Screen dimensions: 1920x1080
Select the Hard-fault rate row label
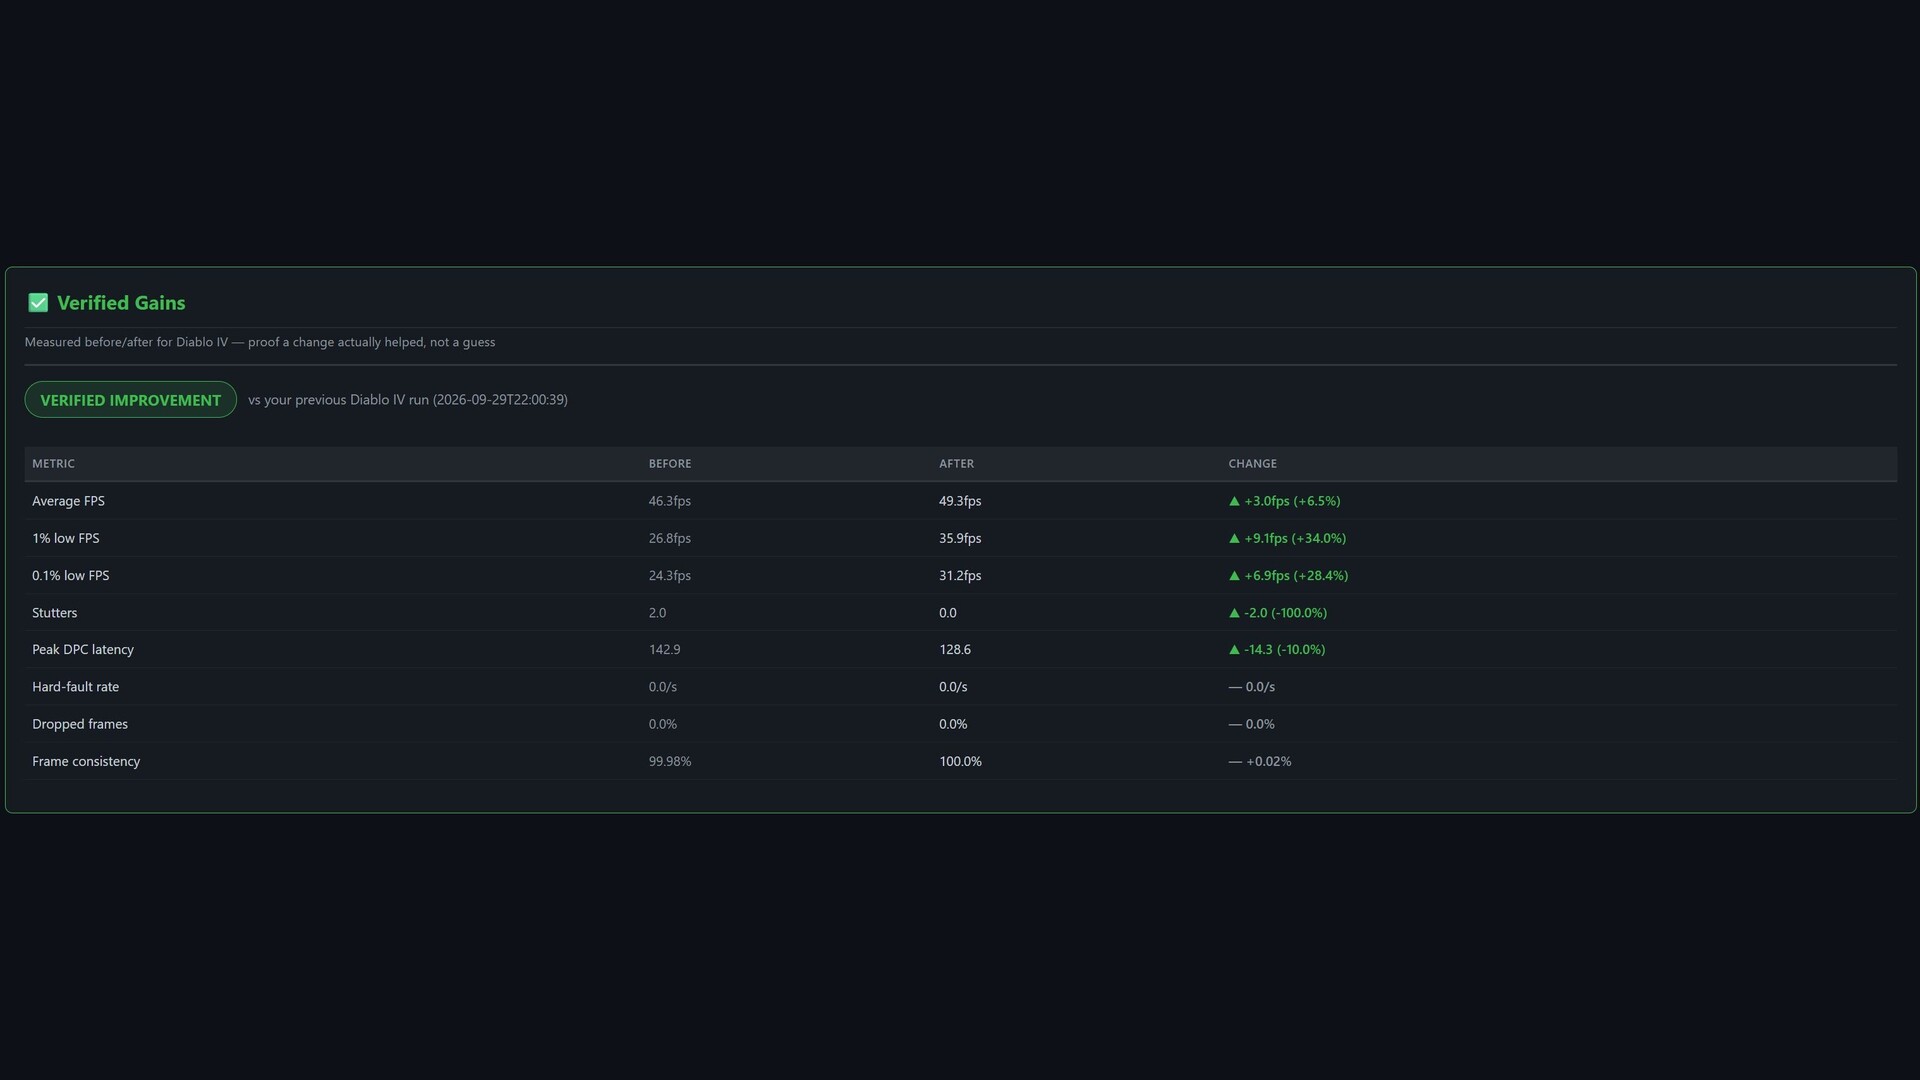(x=75, y=687)
